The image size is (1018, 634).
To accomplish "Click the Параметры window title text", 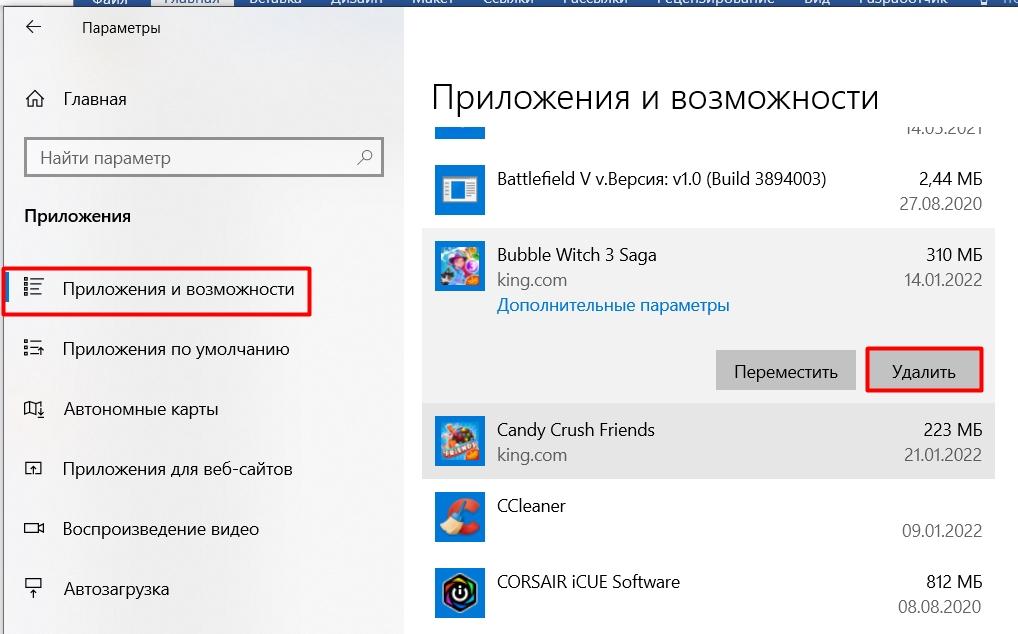I will tap(121, 28).
